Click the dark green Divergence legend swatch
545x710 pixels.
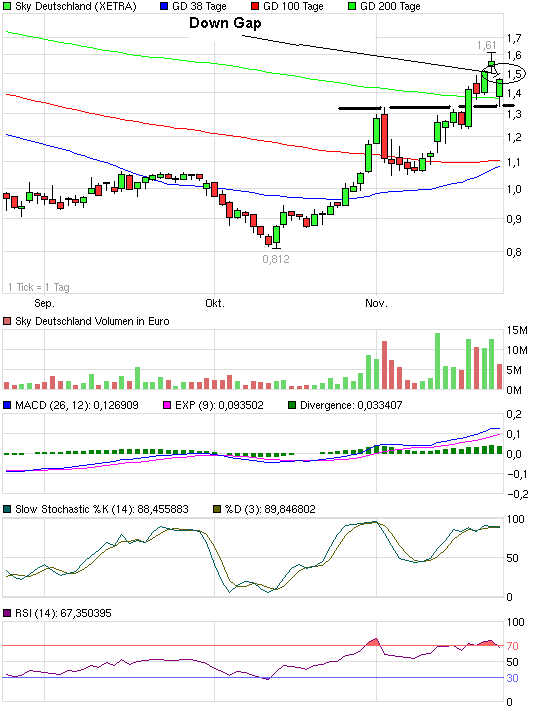coord(292,405)
